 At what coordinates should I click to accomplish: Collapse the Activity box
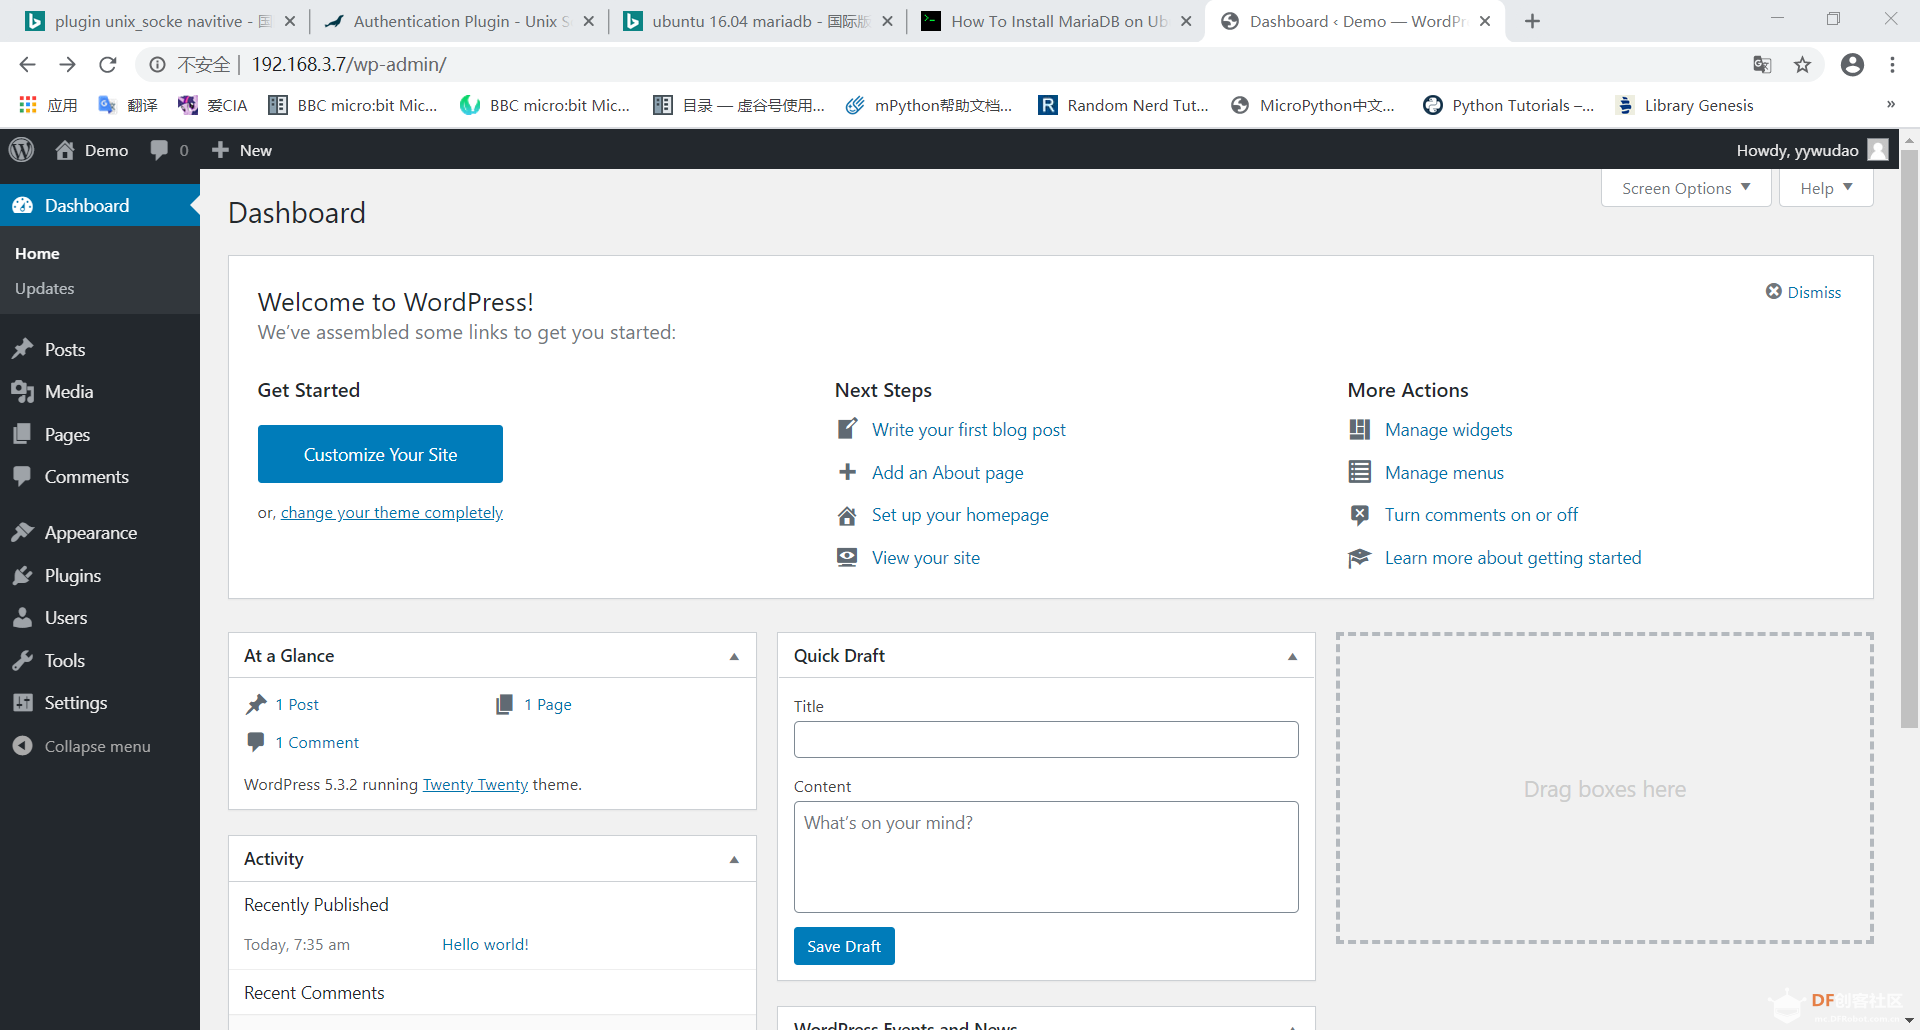click(734, 859)
